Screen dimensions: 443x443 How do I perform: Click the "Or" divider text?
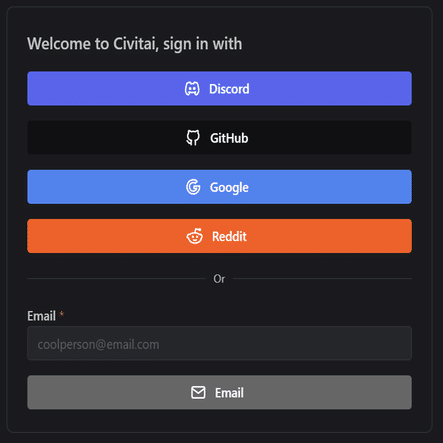(219, 279)
